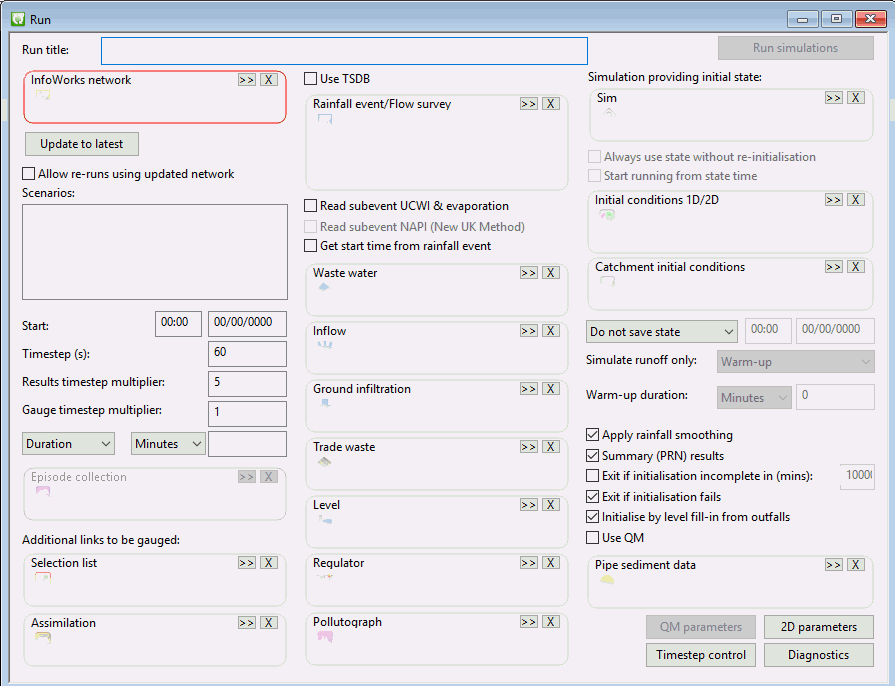Viewport: 895px width, 686px height.
Task: Clear the Catchment initial conditions box
Action: (x=856, y=267)
